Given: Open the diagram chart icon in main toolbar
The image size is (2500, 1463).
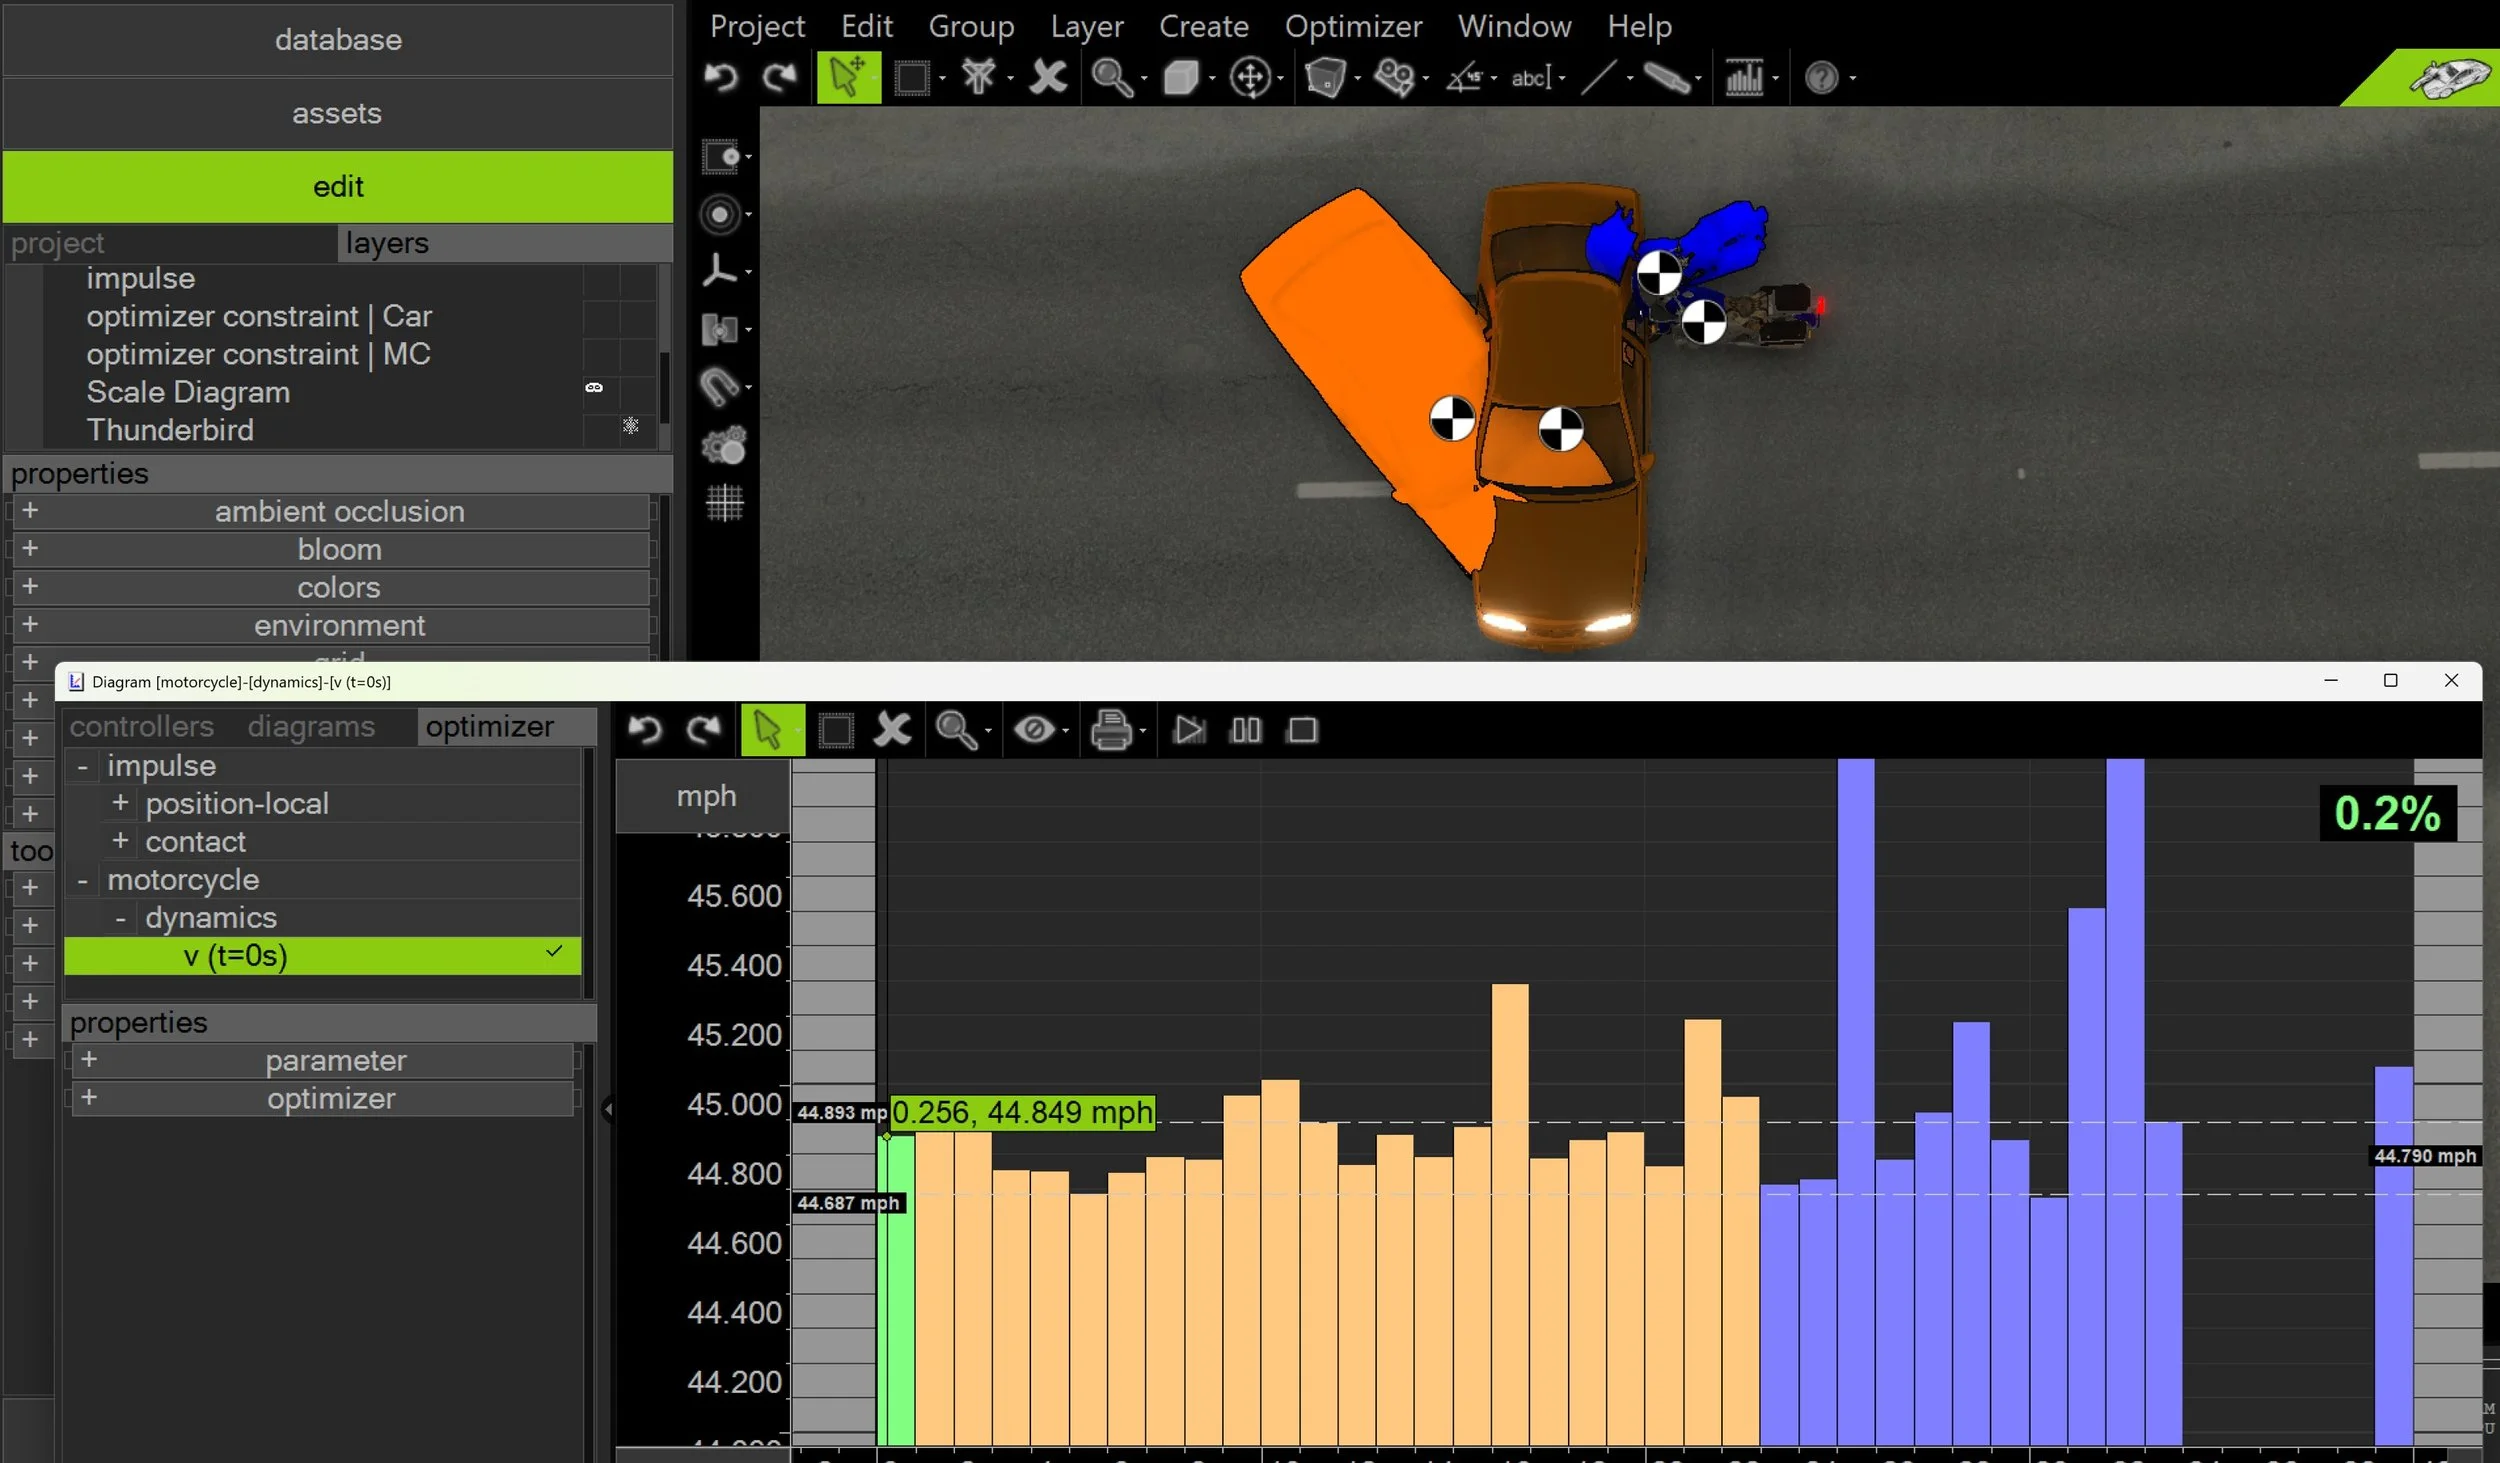Looking at the screenshot, I should click(x=1743, y=77).
